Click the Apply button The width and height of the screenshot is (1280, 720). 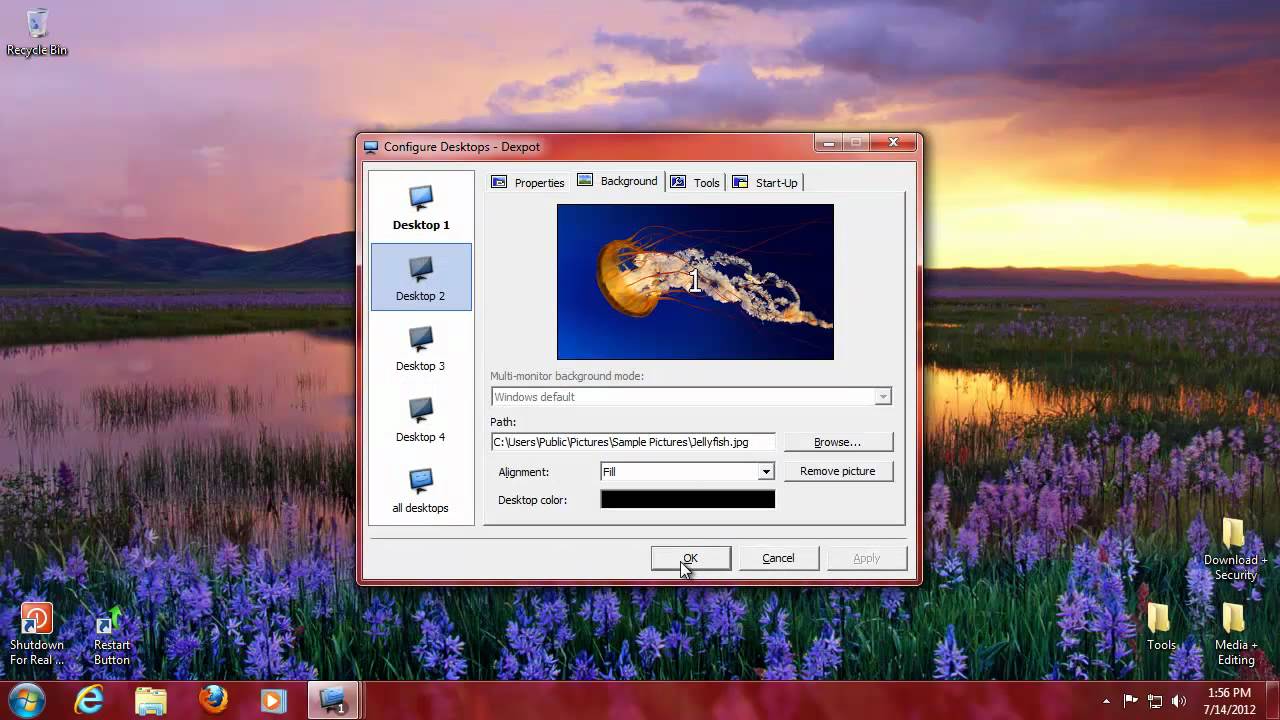pyautogui.click(x=867, y=558)
